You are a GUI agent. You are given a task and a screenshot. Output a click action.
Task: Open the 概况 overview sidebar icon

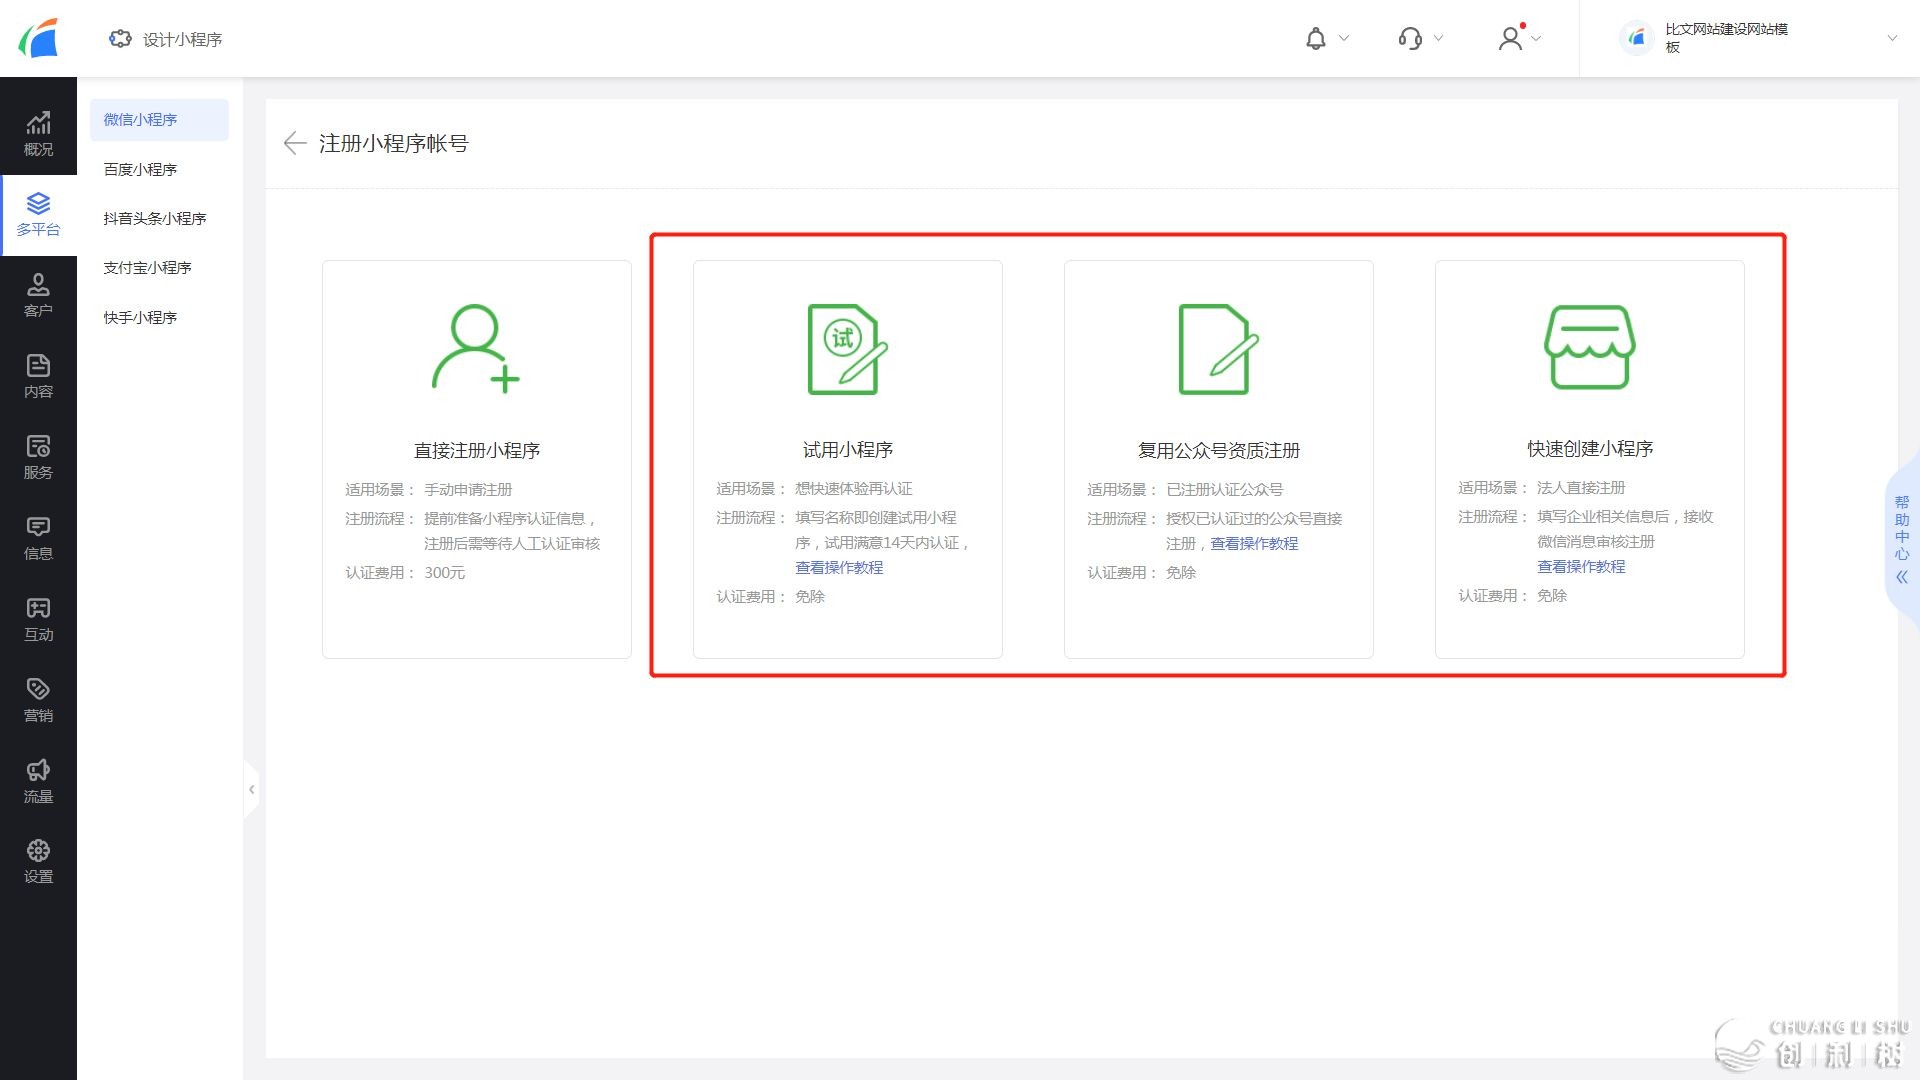[x=38, y=134]
